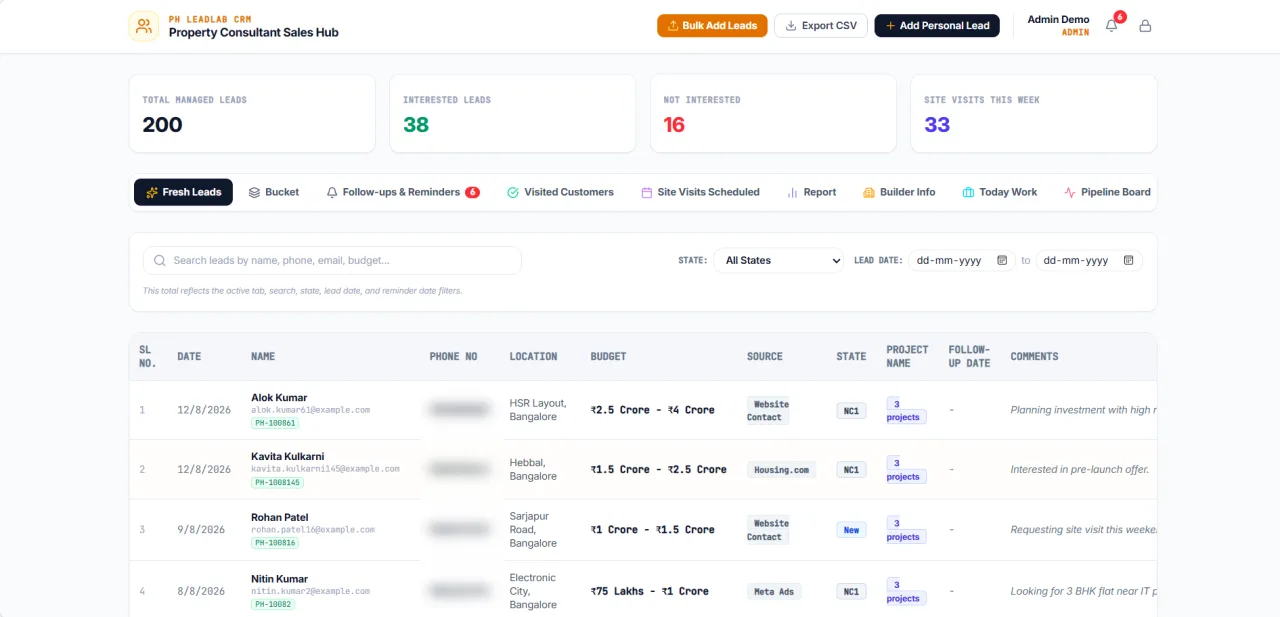This screenshot has height=617, width=1280.
Task: Expand the All States dropdown
Action: (778, 260)
